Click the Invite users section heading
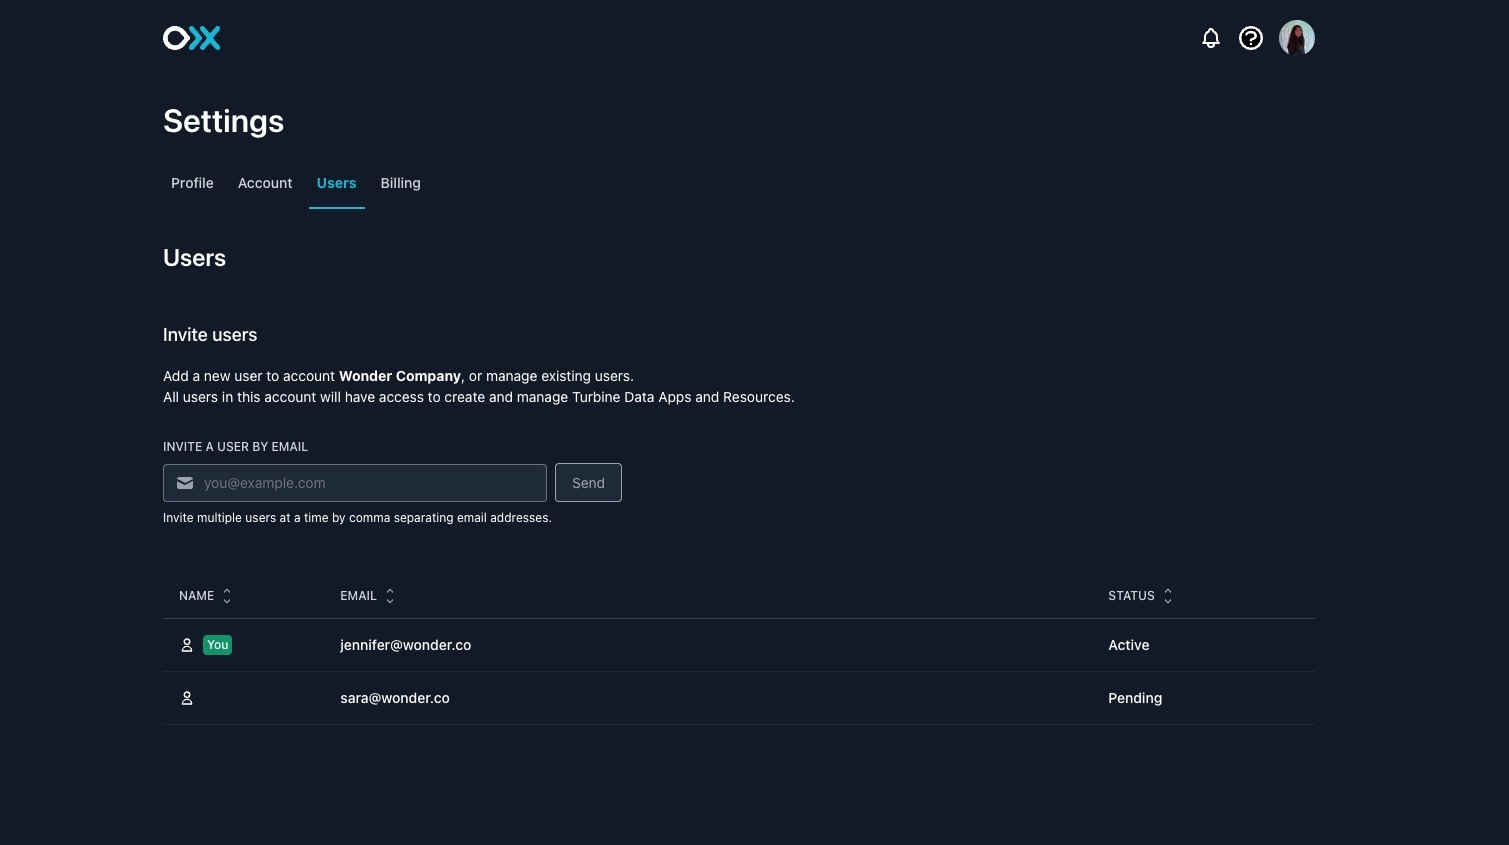 210,334
